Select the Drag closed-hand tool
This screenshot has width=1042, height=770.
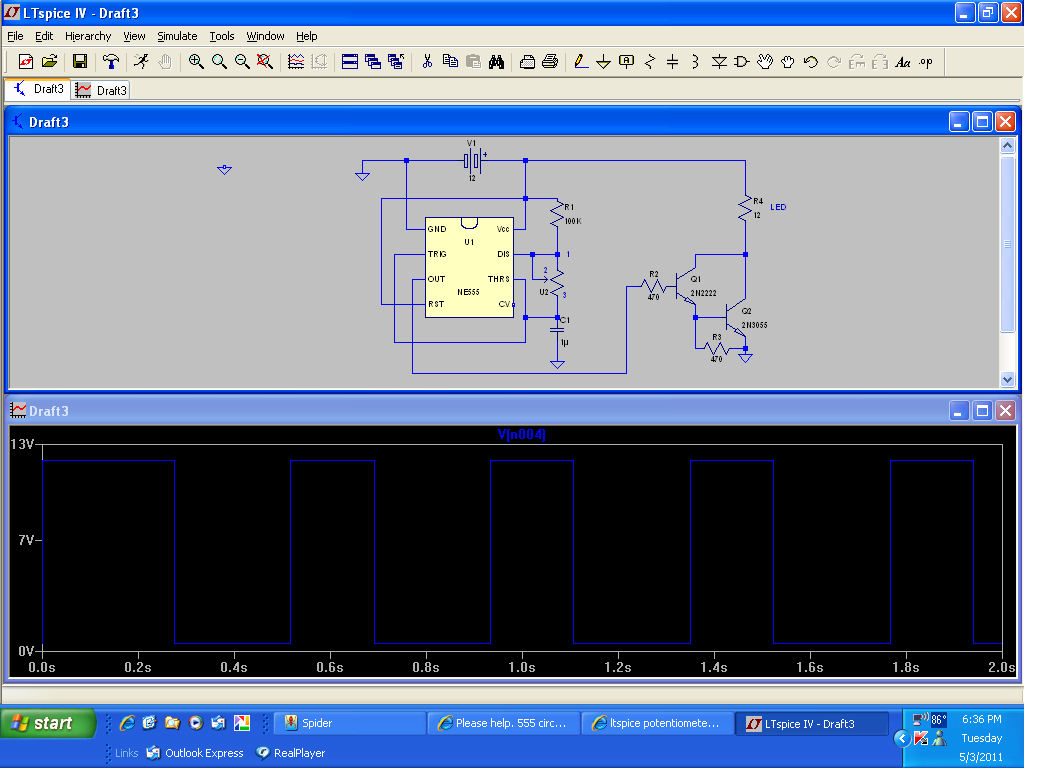[787, 62]
